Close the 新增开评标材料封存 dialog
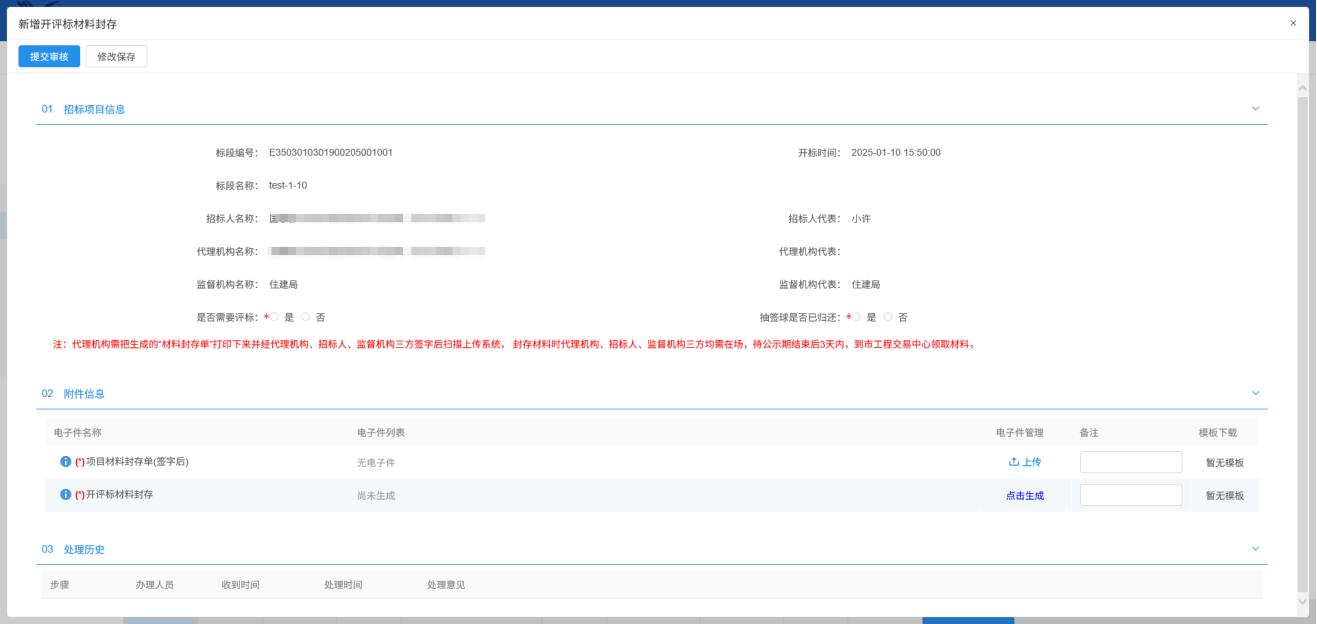Viewport: 1317px width, 624px height. 1292,23
